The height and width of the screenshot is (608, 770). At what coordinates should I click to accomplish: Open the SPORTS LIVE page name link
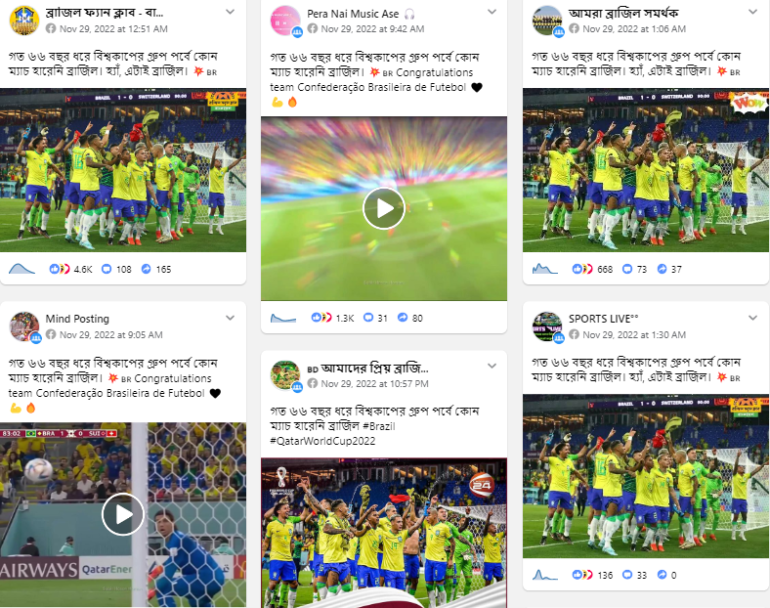tap(604, 319)
